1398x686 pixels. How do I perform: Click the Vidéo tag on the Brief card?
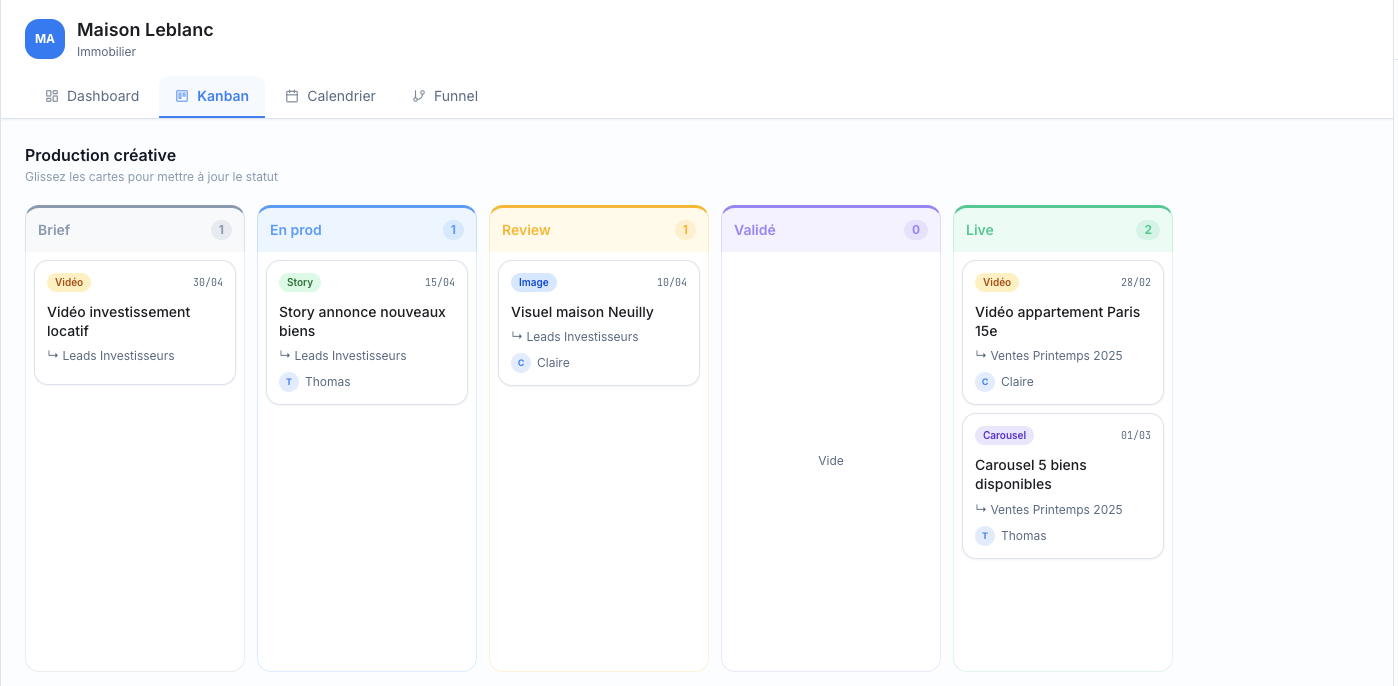click(x=69, y=283)
